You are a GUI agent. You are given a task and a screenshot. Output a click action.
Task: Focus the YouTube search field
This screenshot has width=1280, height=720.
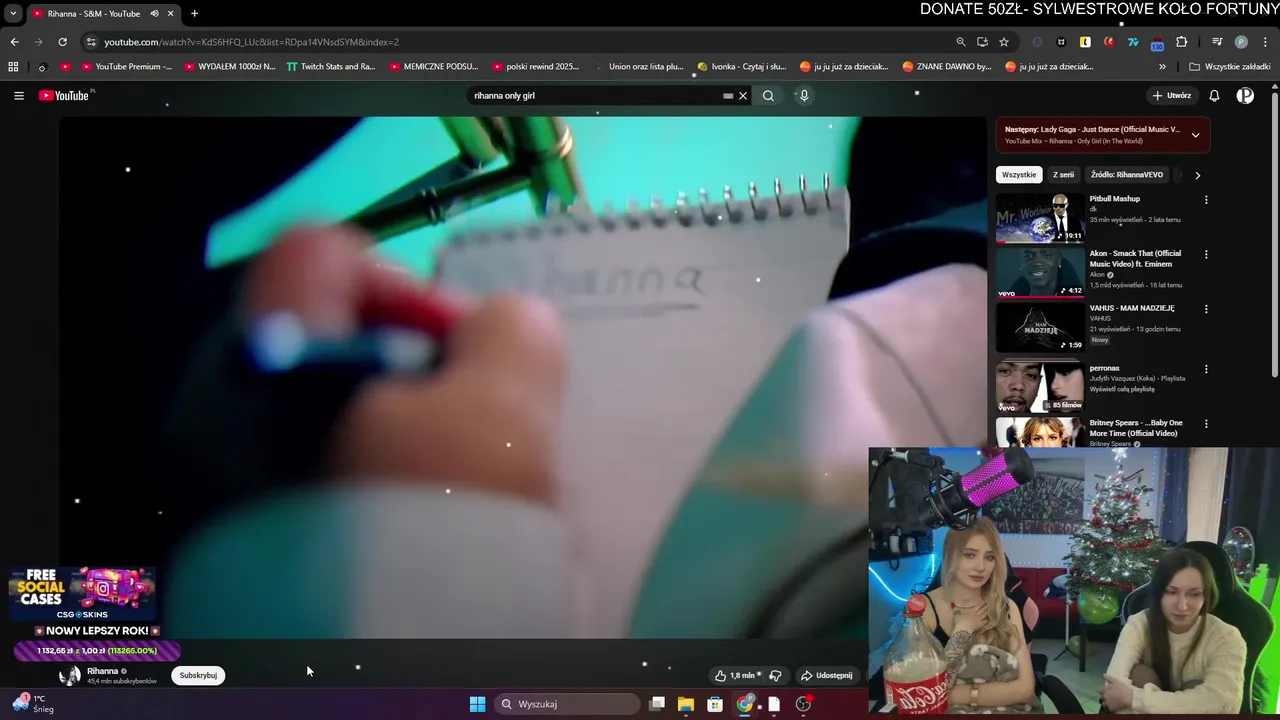tap(595, 96)
